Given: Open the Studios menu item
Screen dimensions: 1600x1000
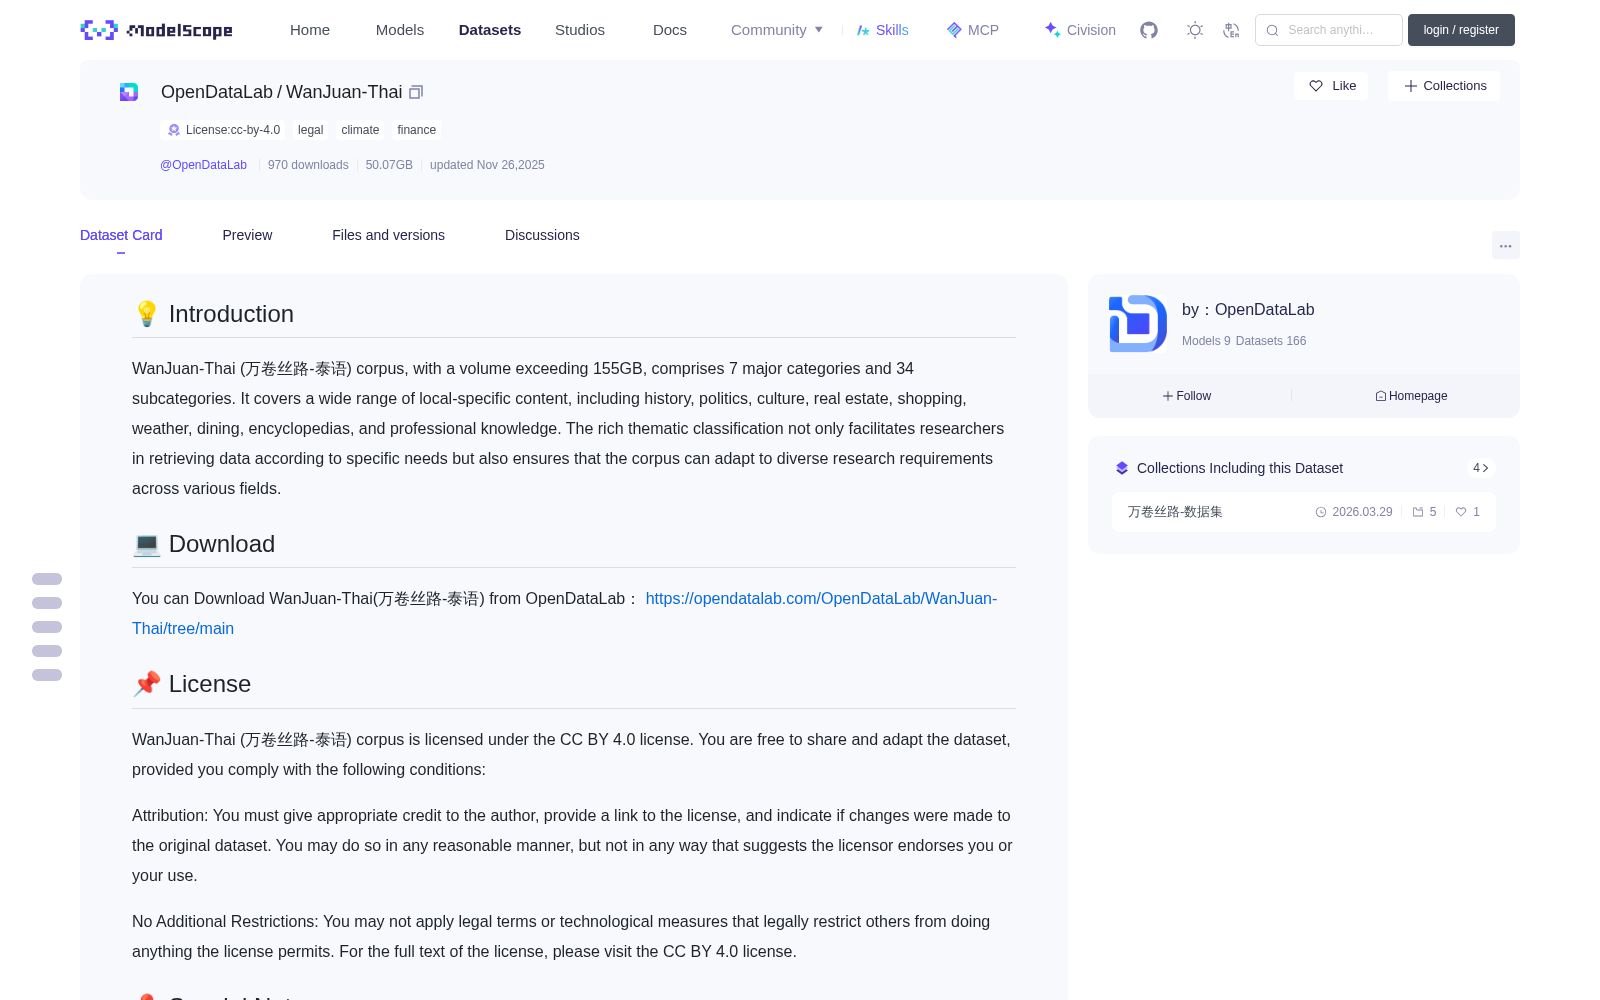Looking at the screenshot, I should point(580,30).
